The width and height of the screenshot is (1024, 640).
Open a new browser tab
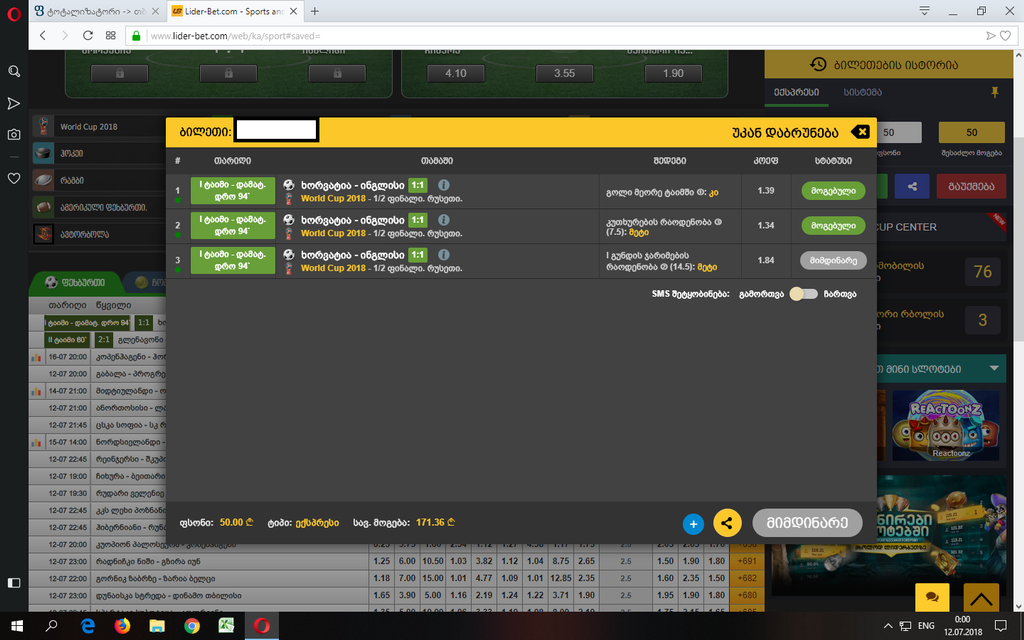point(315,11)
